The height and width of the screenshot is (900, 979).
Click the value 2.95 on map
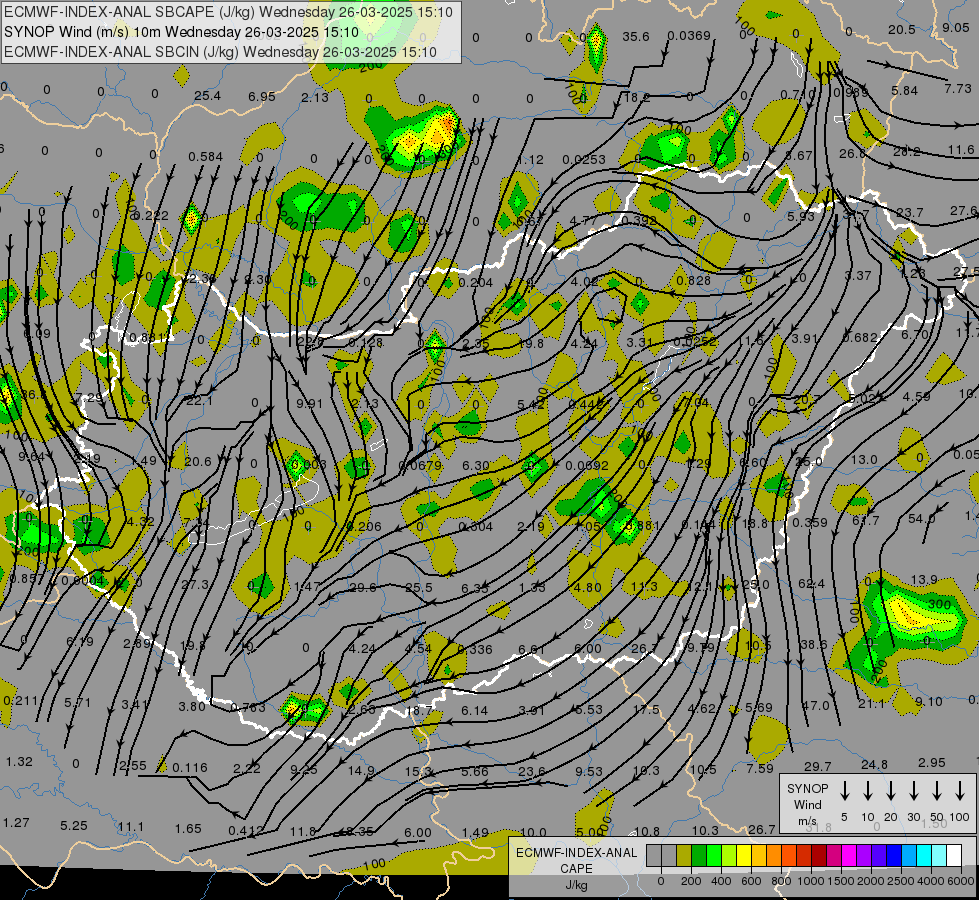coord(932,763)
